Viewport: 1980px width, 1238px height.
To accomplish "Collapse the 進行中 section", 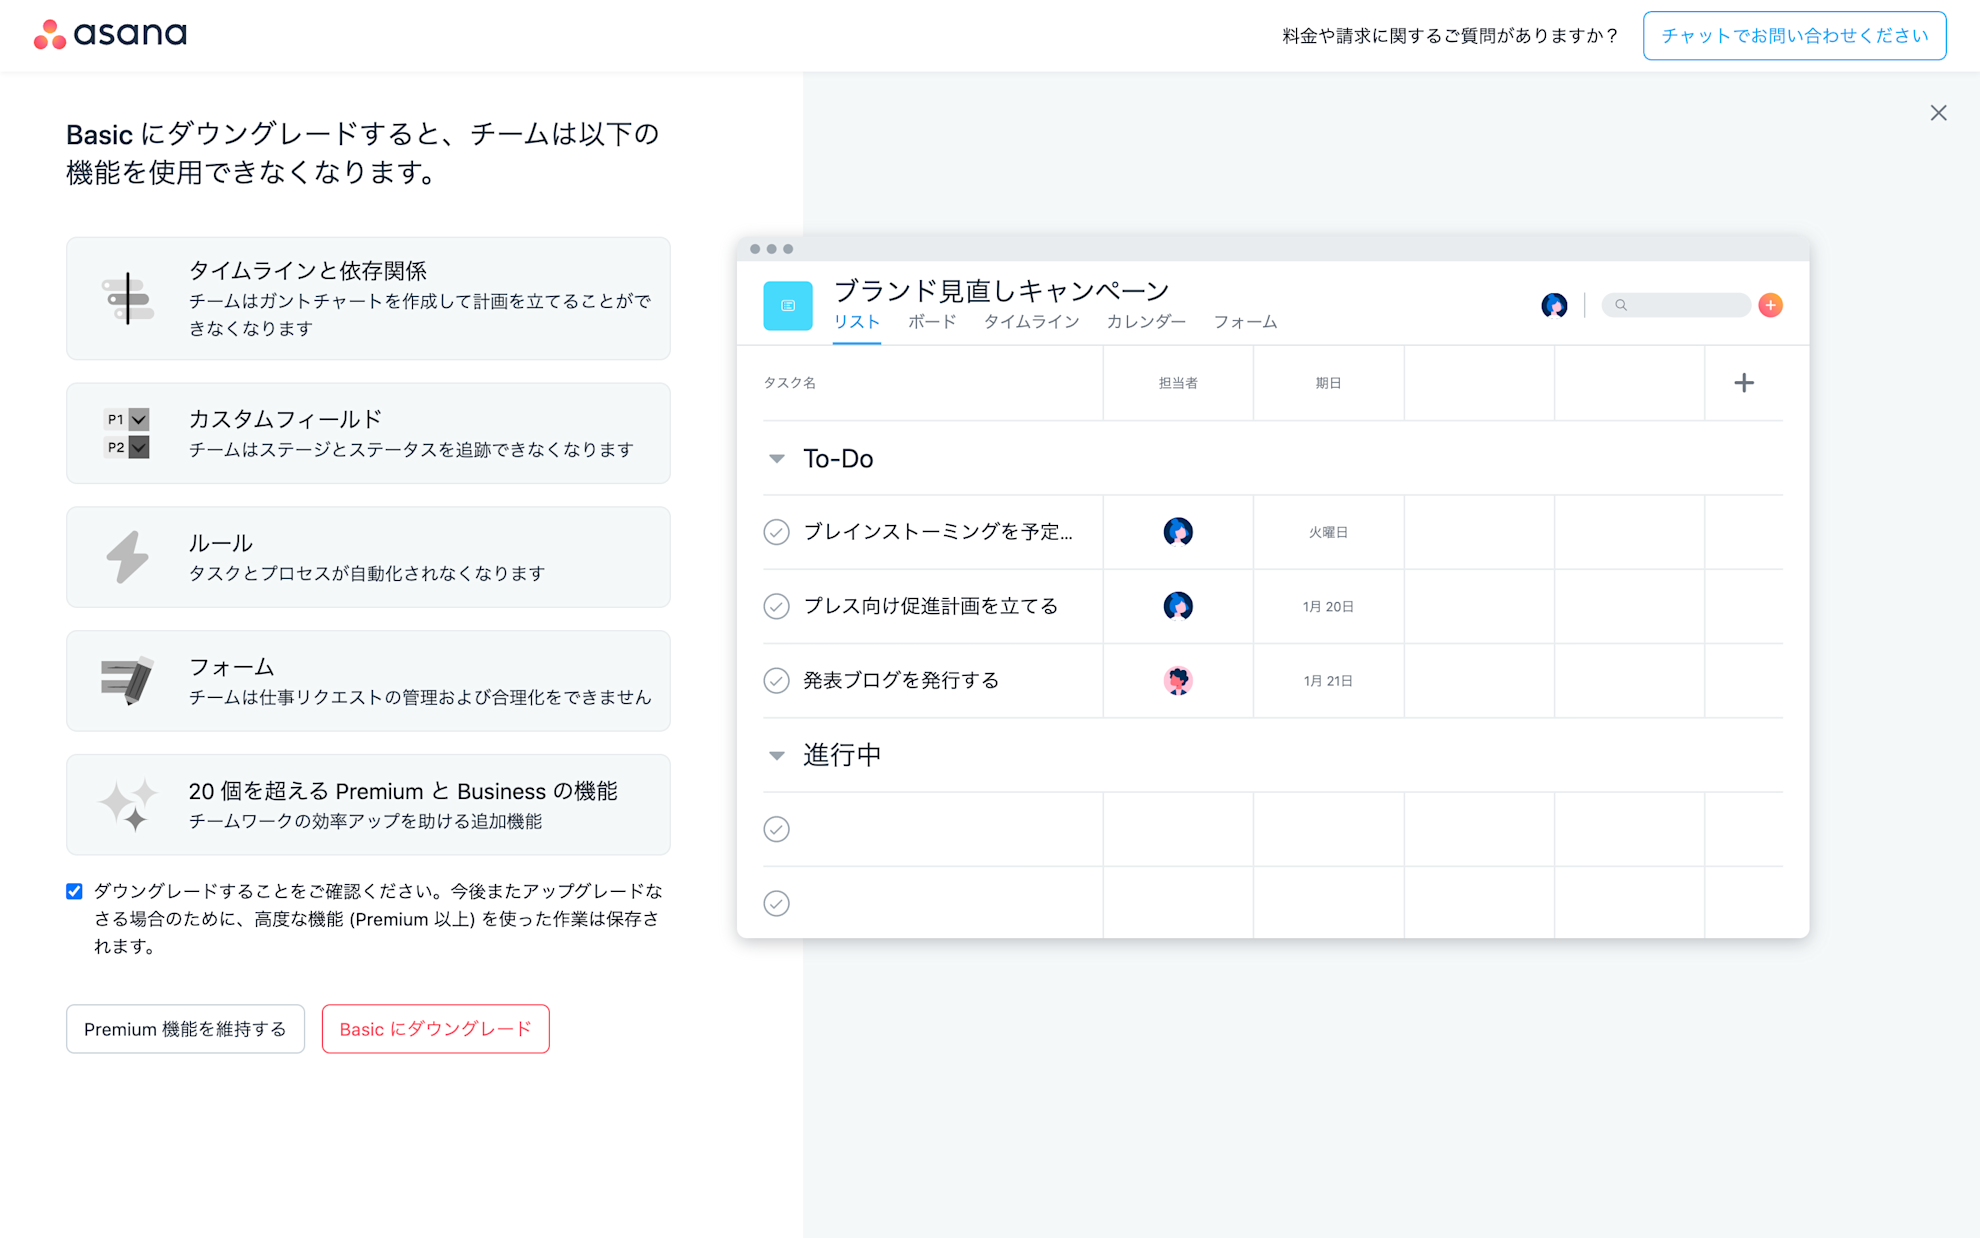I will pyautogui.click(x=776, y=755).
